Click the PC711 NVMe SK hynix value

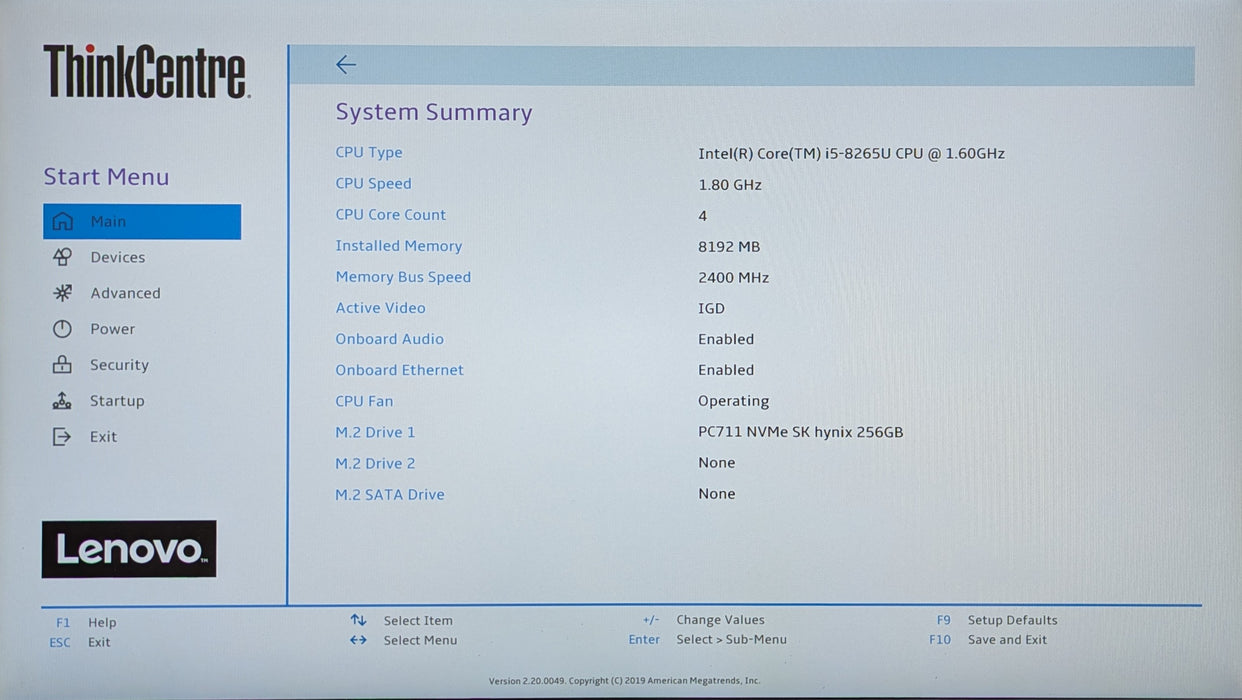(800, 432)
